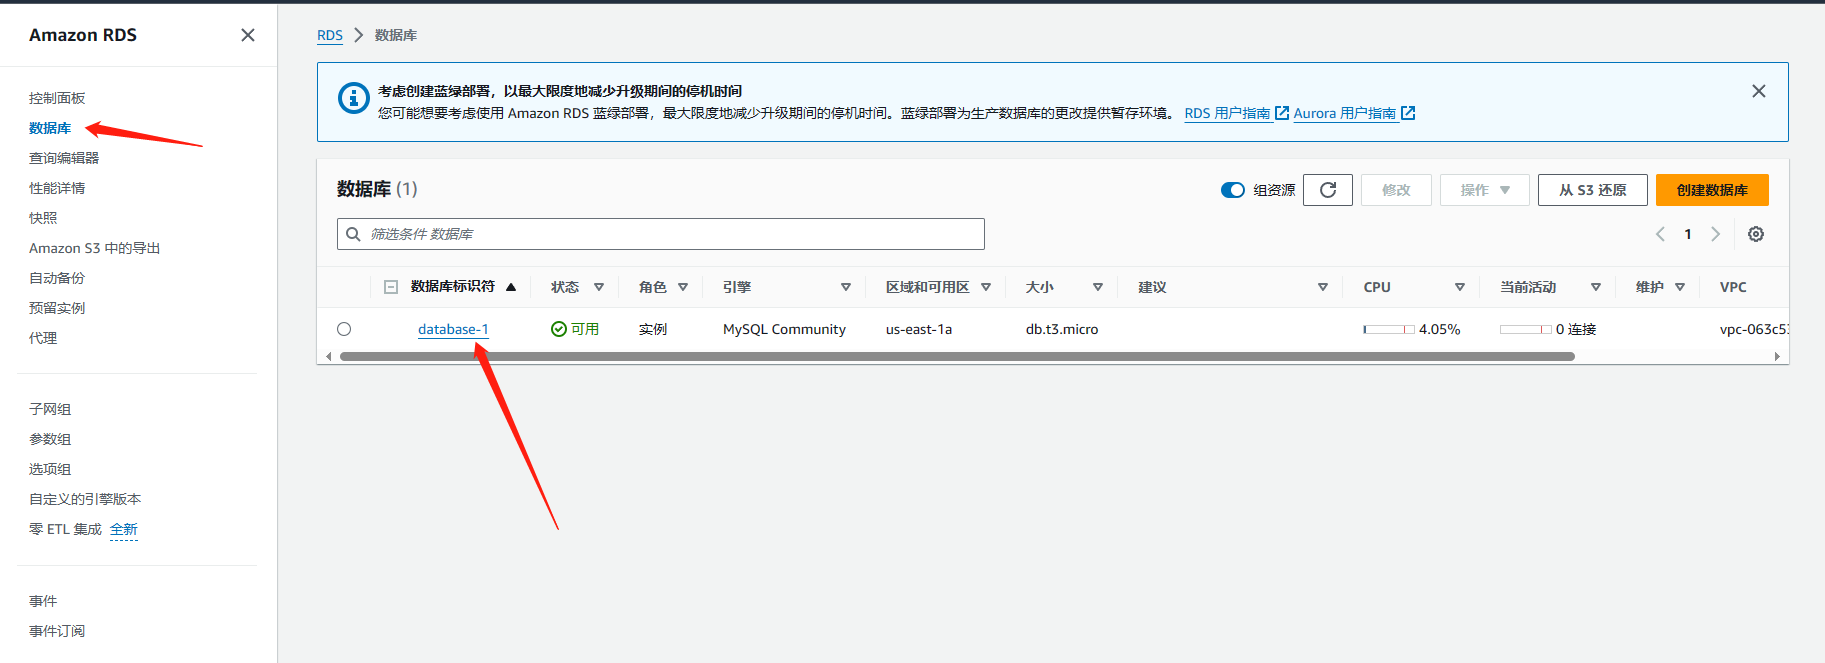The image size is (1825, 663).
Task: Open Proxies (代理) in sidebar
Action: pyautogui.click(x=43, y=338)
